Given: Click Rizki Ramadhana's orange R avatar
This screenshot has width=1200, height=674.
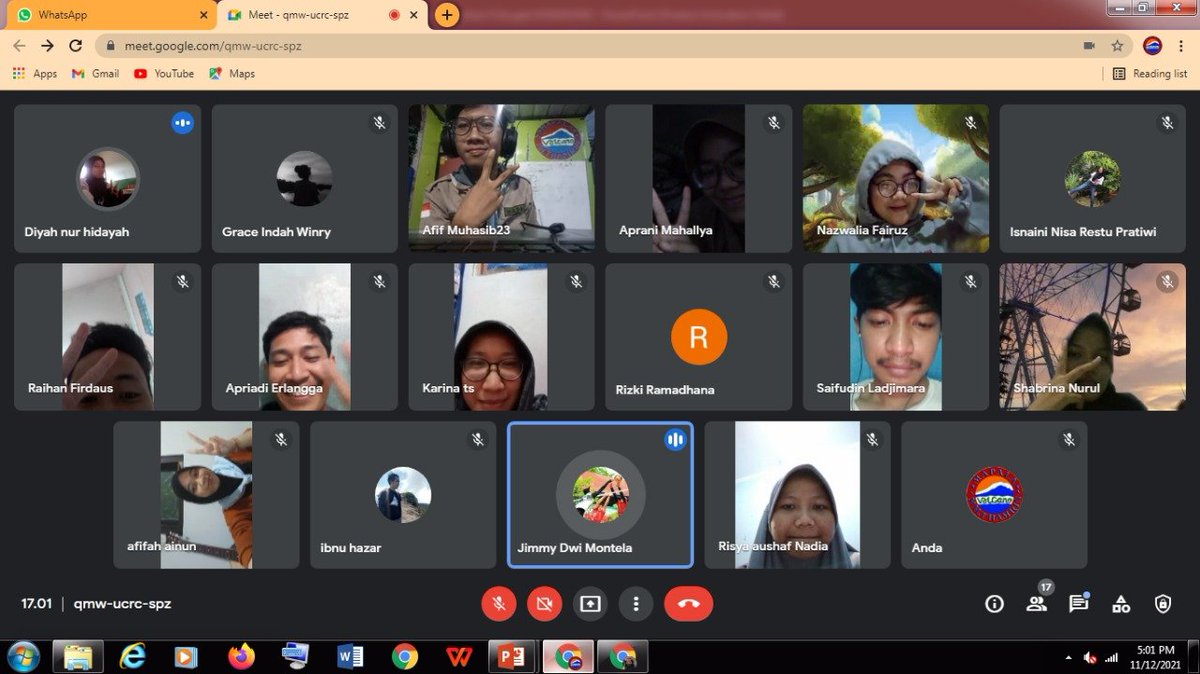Looking at the screenshot, I should click(x=699, y=337).
